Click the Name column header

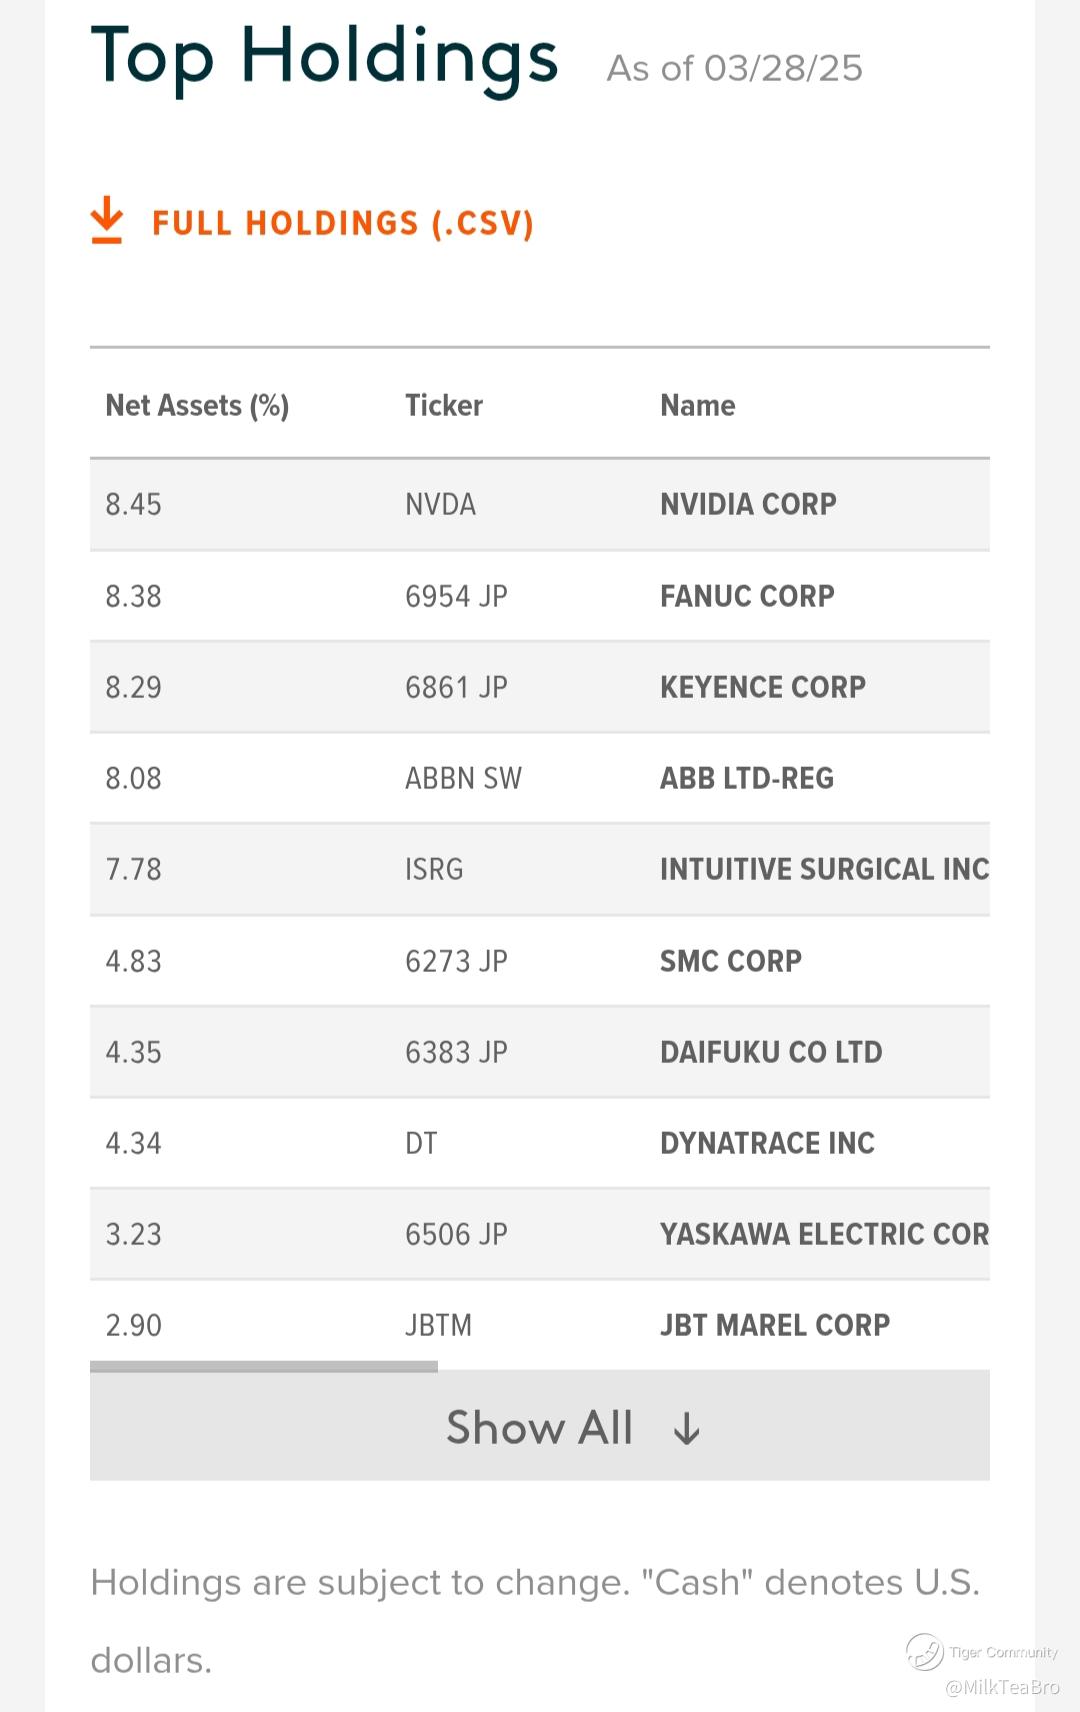point(697,405)
